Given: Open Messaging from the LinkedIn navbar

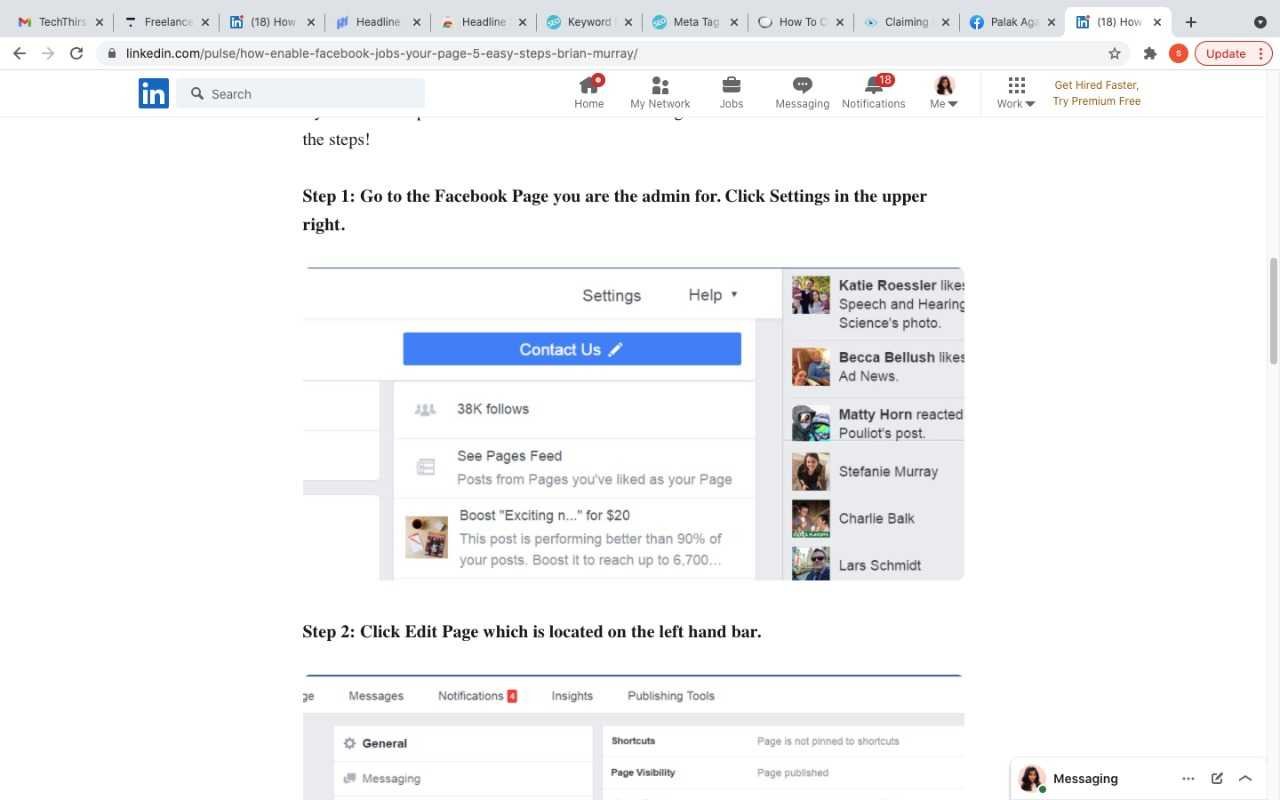Looking at the screenshot, I should (x=802, y=92).
